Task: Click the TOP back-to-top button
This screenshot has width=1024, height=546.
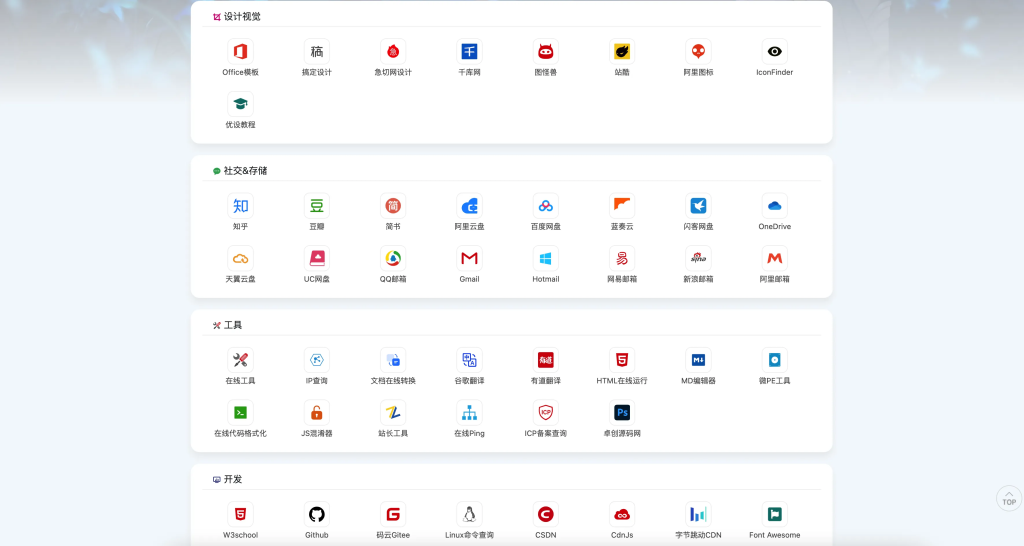Action: pyautogui.click(x=1009, y=498)
